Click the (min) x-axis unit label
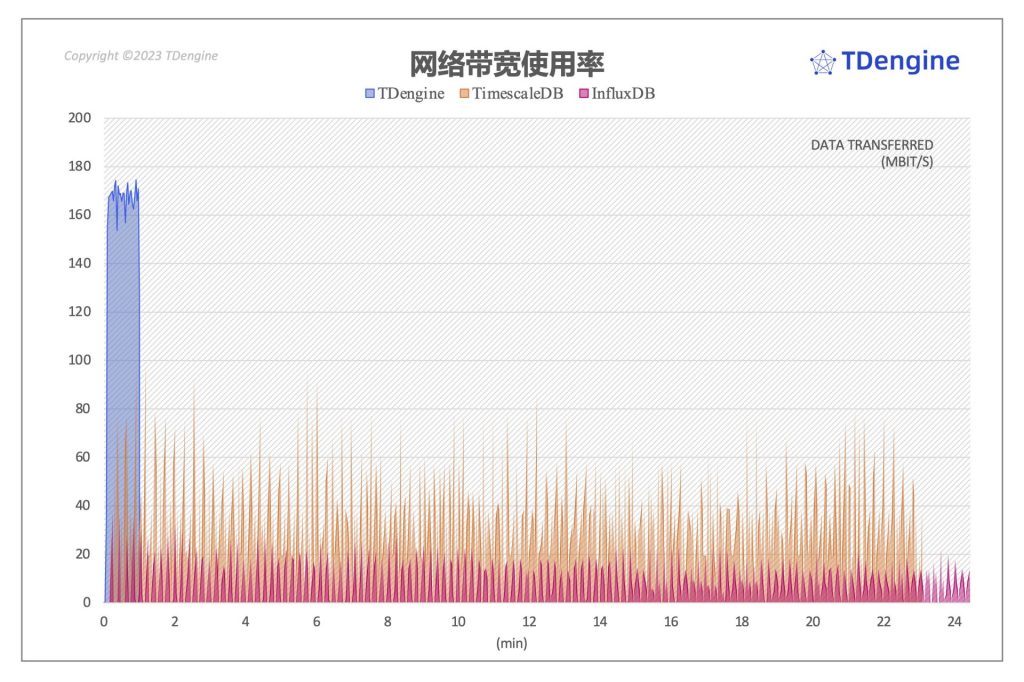1024x682 pixels. pos(511,643)
